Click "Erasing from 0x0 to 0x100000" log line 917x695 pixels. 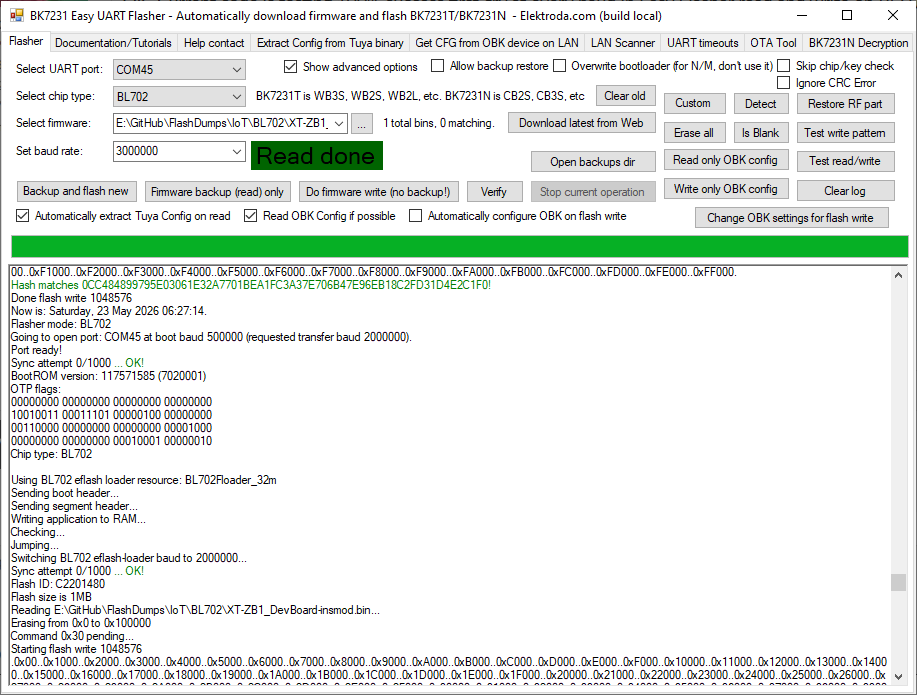[81, 623]
